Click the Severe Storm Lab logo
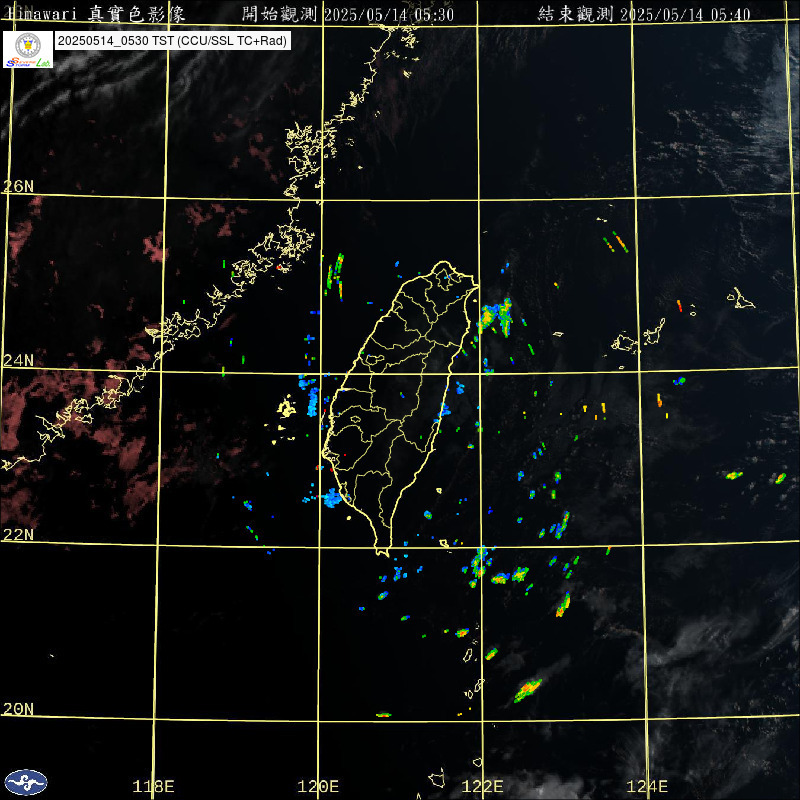 (28, 49)
